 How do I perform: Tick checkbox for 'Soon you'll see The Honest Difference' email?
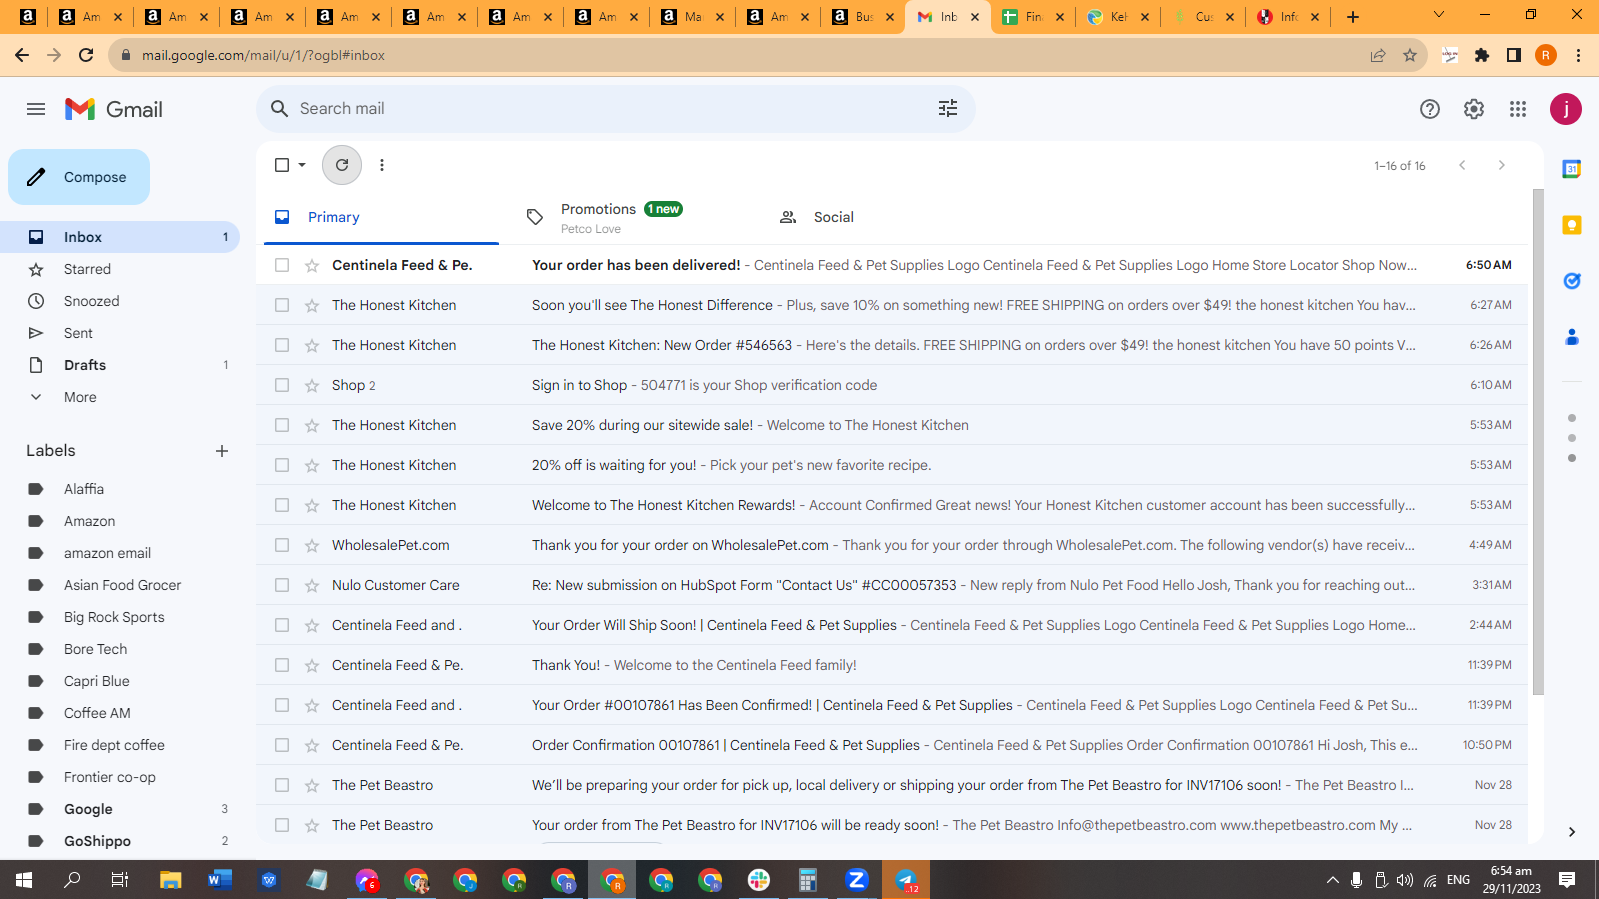pyautogui.click(x=282, y=305)
